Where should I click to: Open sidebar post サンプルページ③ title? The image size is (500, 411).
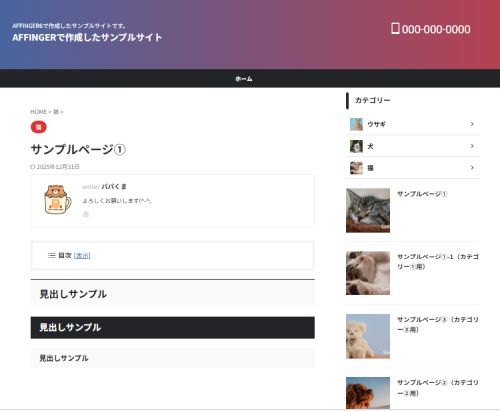tap(438, 324)
